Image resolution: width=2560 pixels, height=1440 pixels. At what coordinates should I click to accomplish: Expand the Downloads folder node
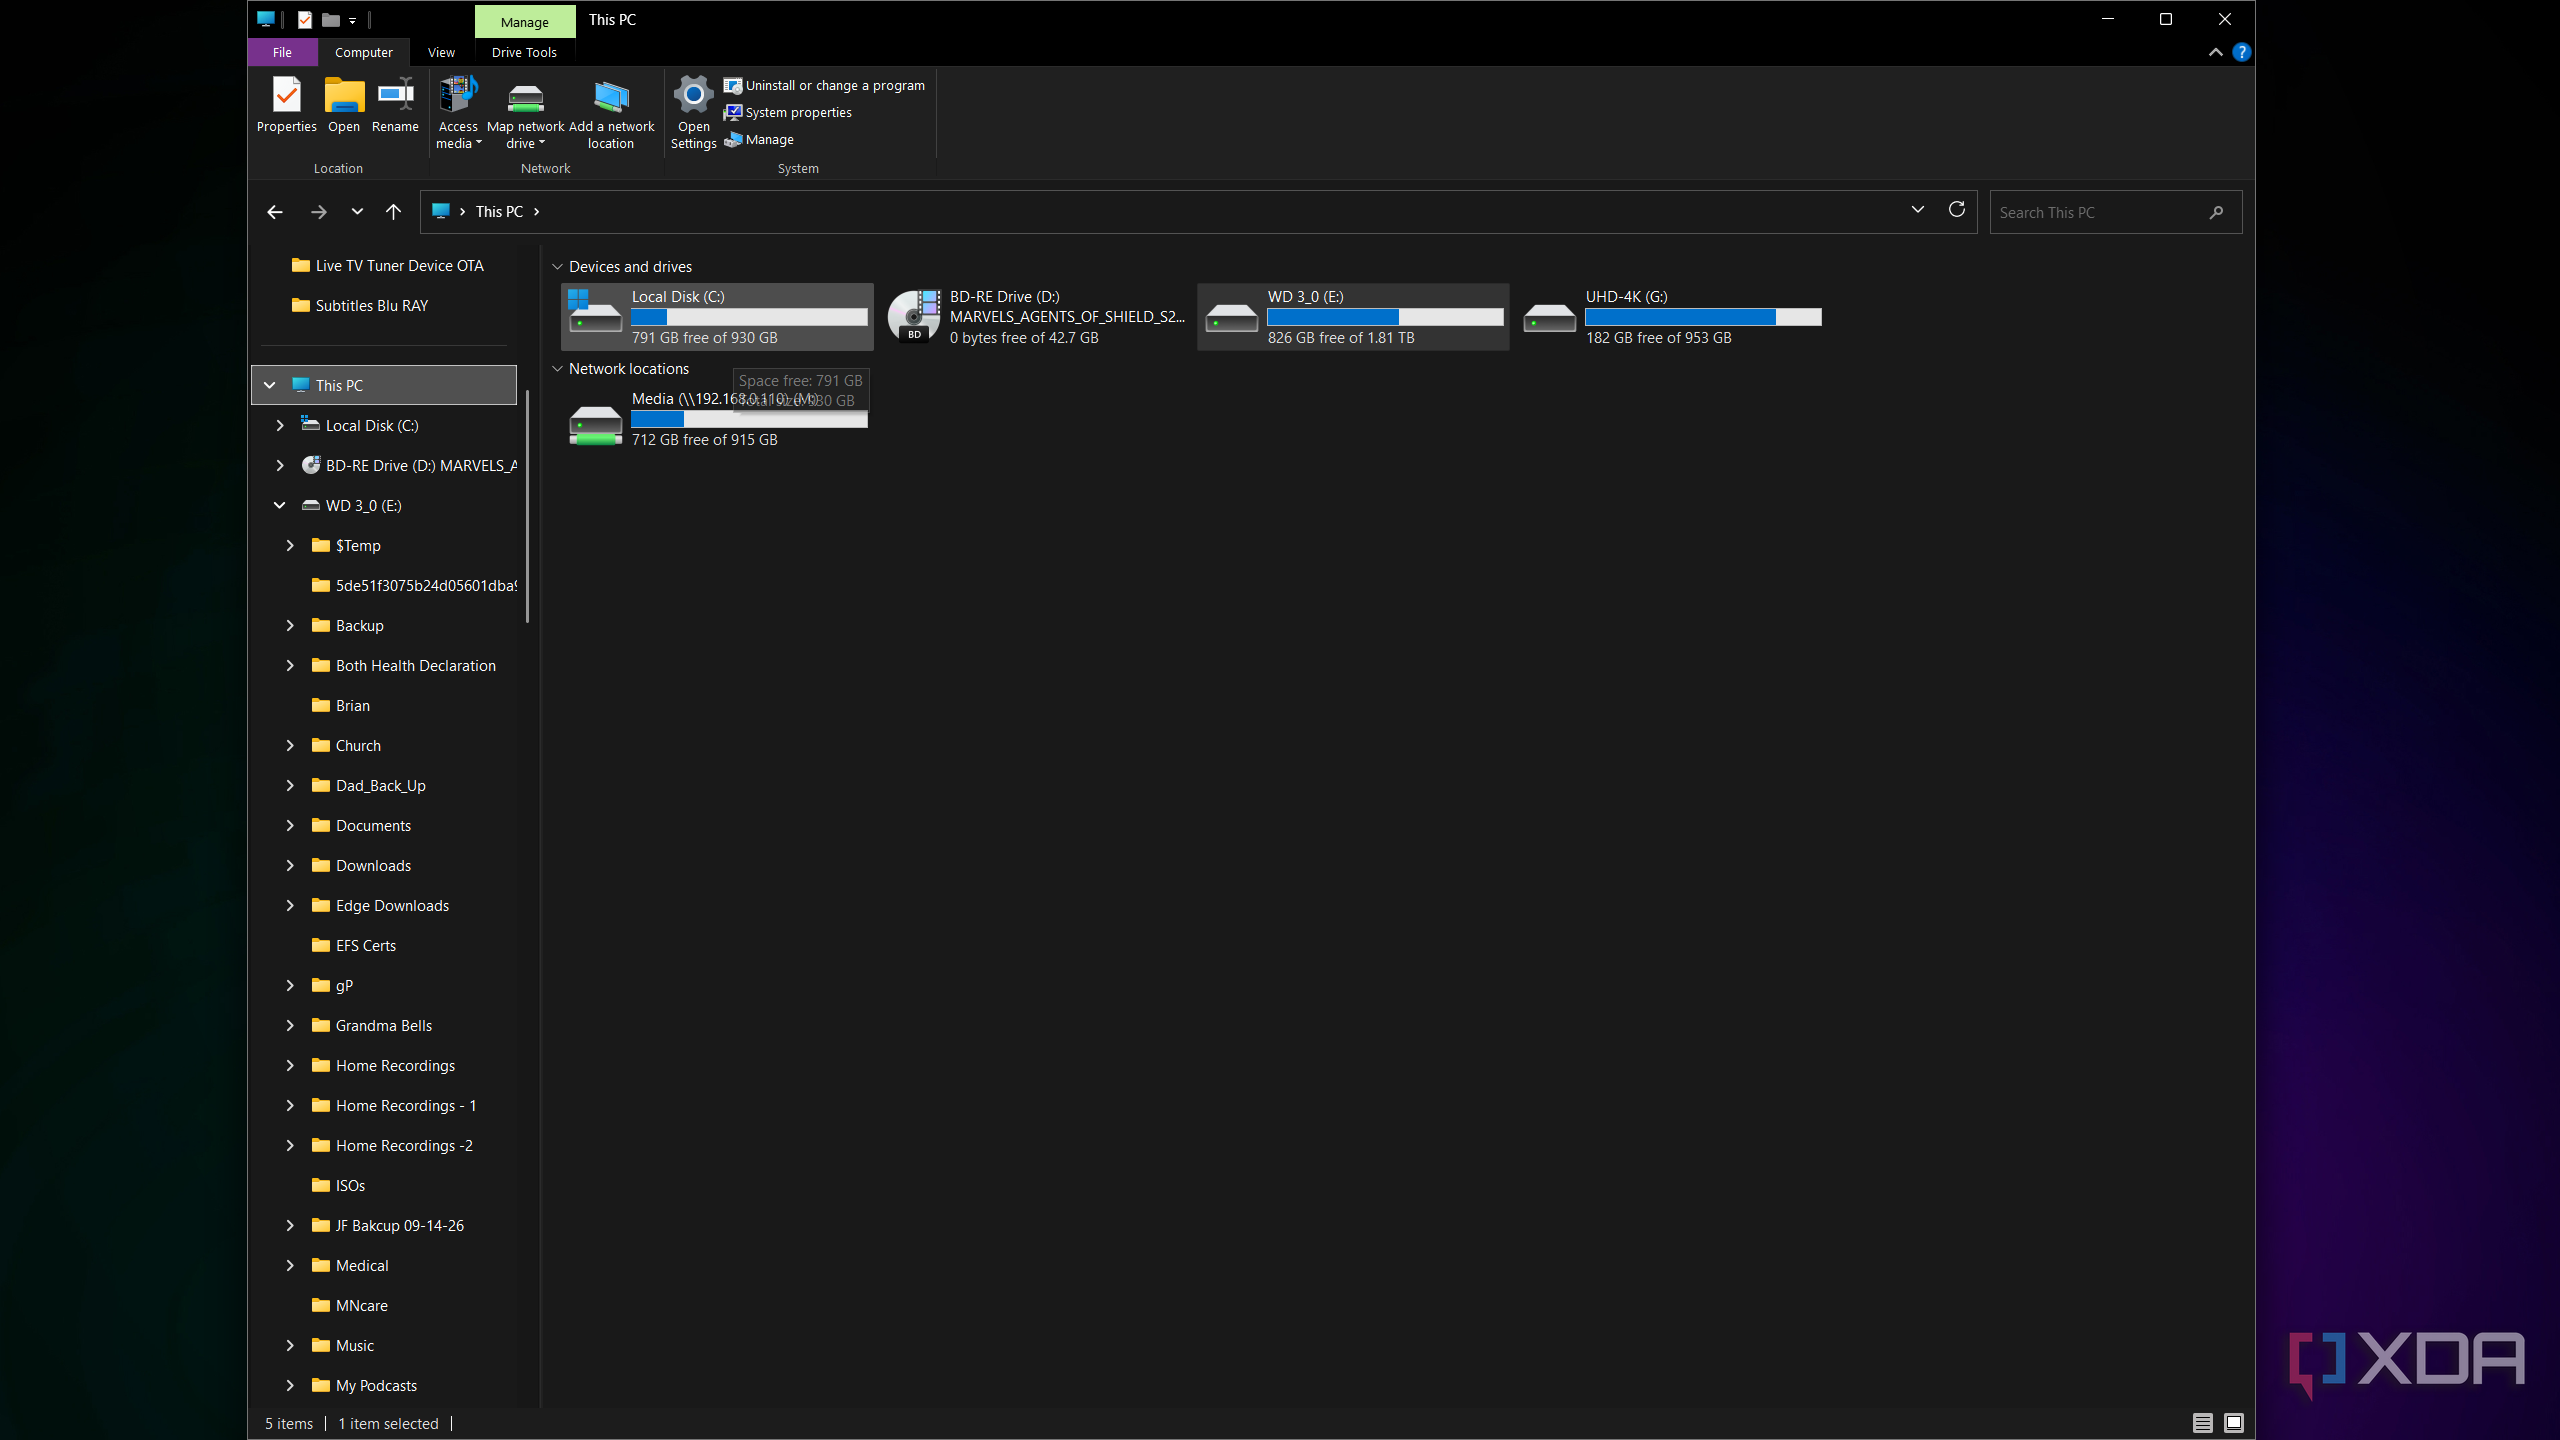coord(290,865)
